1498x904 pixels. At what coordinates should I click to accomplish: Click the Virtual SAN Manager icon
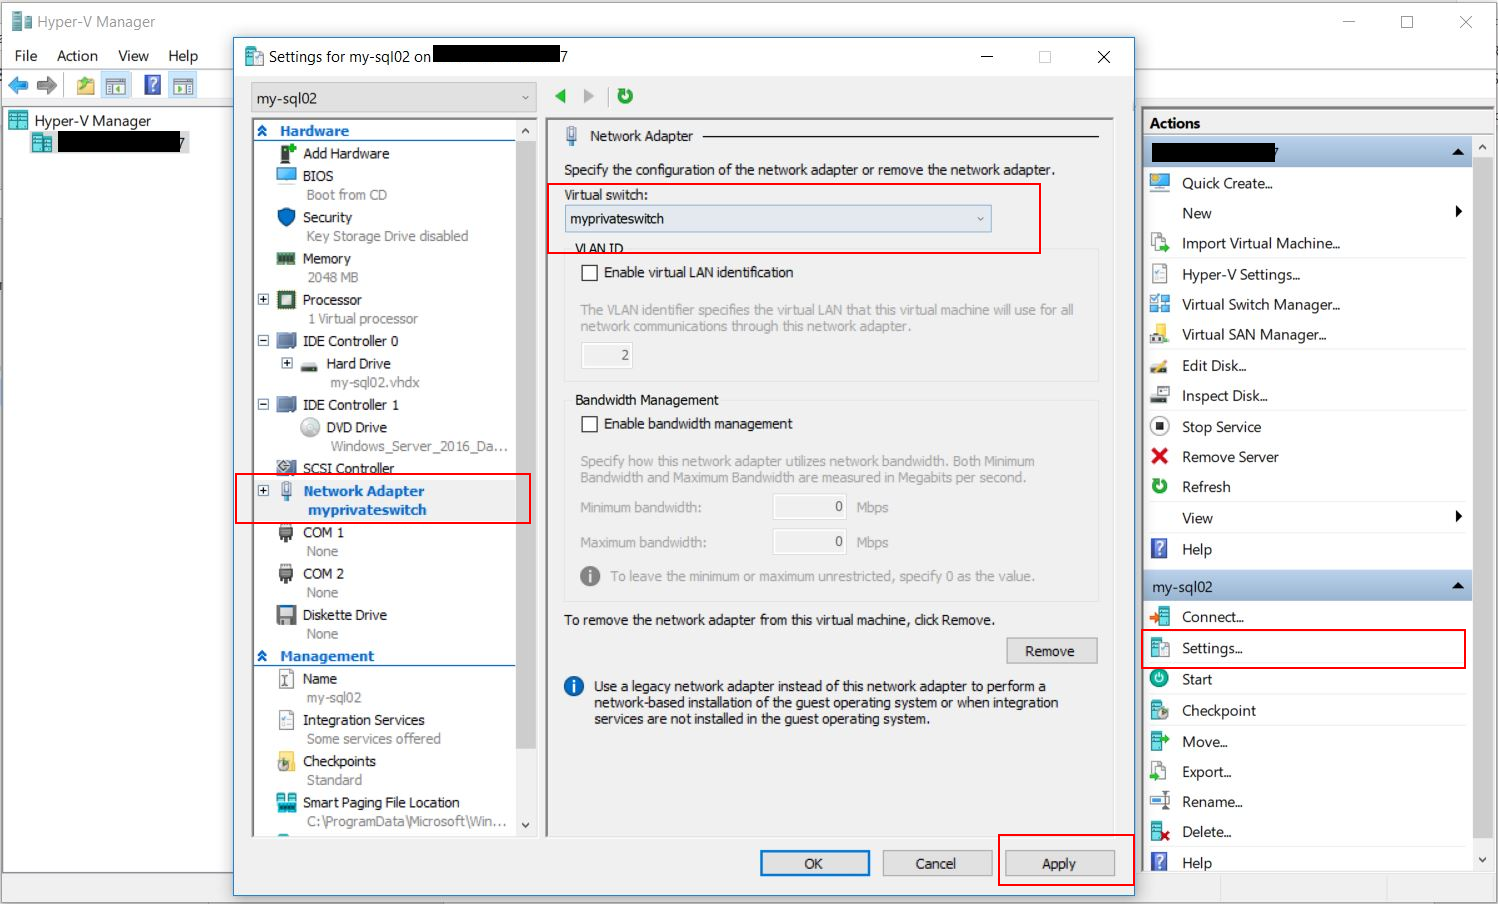pyautogui.click(x=1160, y=334)
